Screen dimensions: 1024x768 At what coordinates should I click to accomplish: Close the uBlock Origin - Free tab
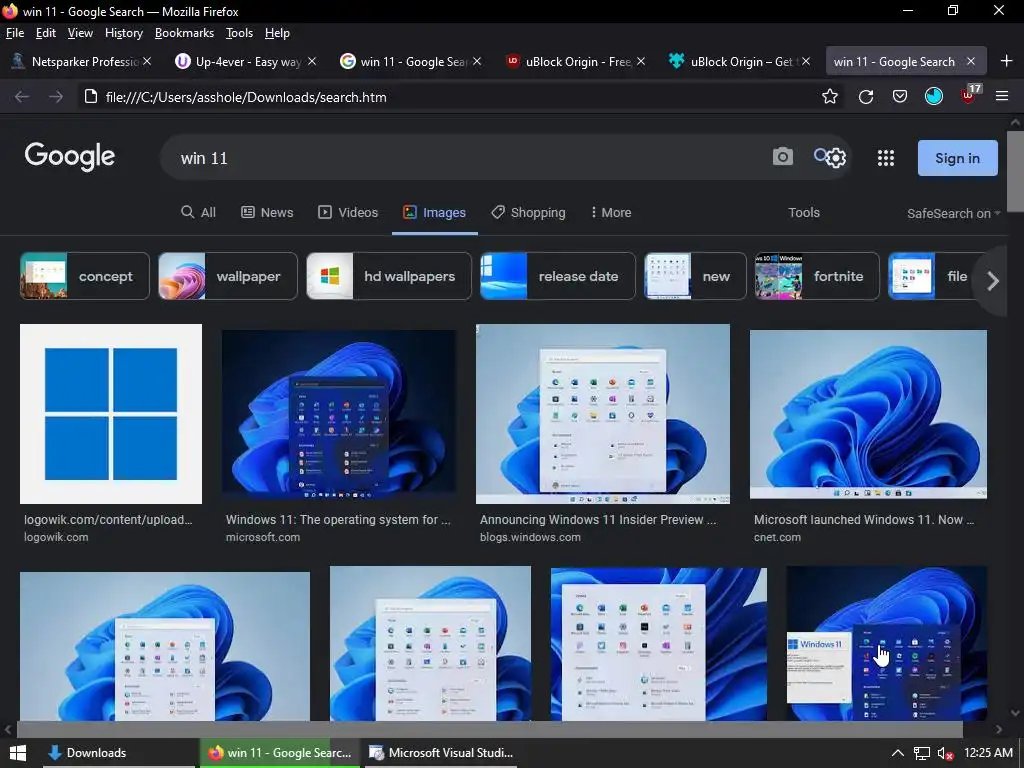[x=641, y=61]
